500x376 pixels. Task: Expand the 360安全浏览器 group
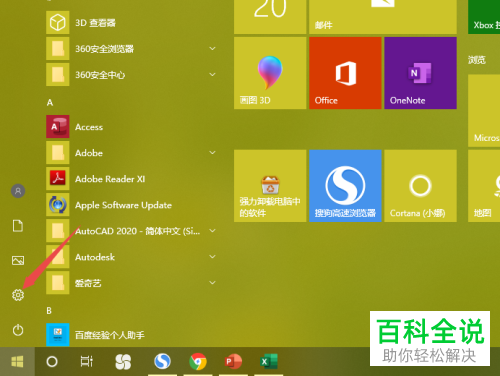point(212,49)
